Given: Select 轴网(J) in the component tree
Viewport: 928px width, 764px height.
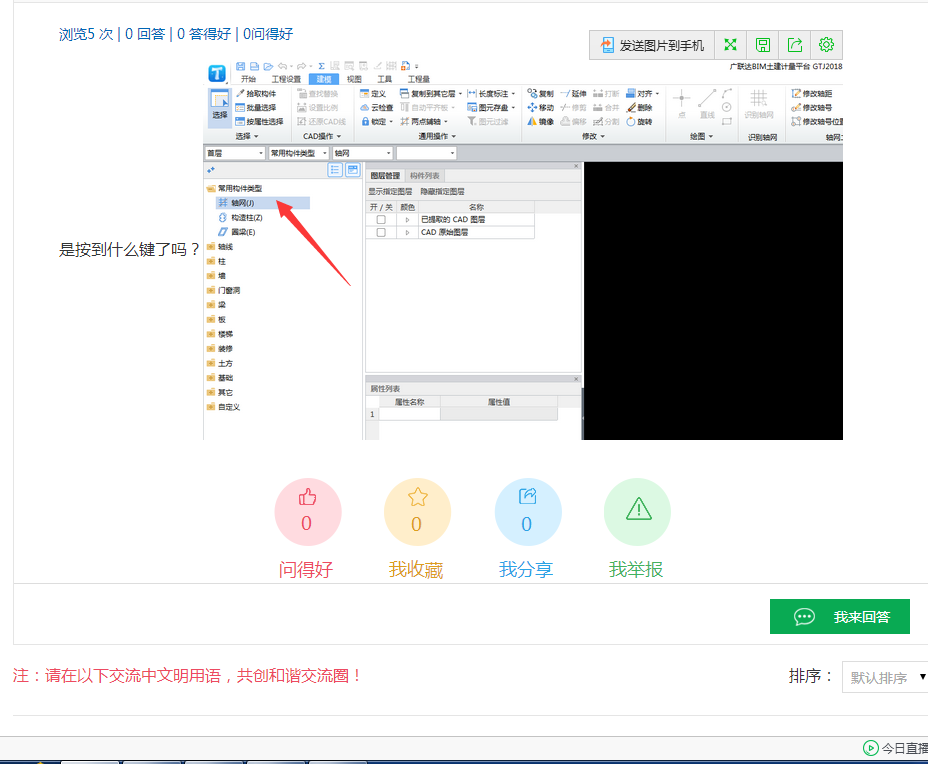Looking at the screenshot, I should (263, 203).
